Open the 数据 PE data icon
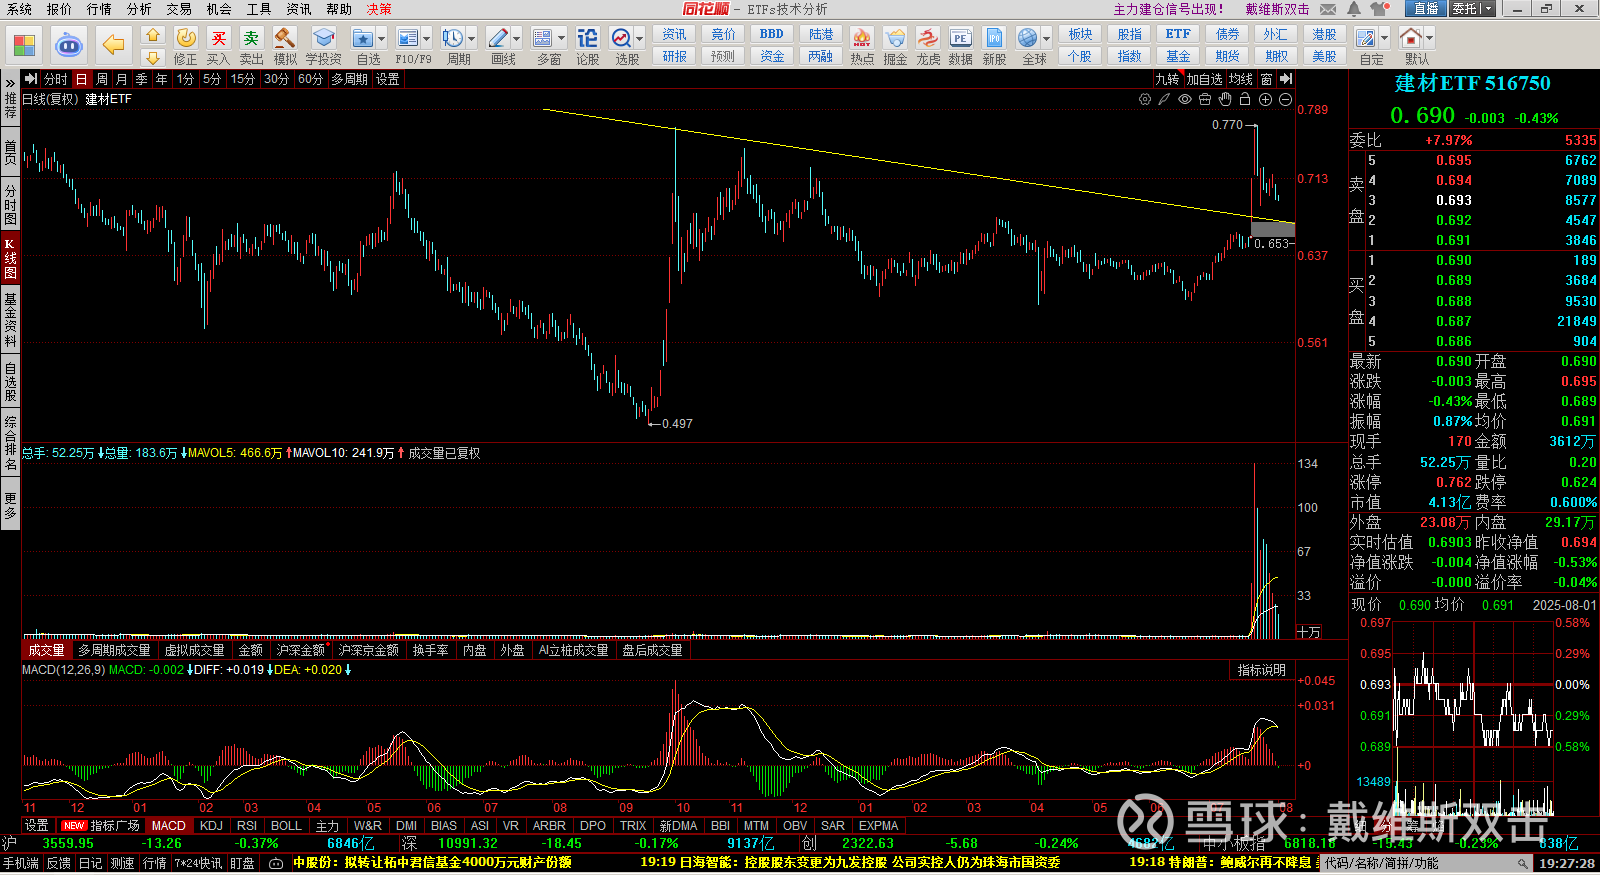The height and width of the screenshot is (875, 1600). coord(960,38)
